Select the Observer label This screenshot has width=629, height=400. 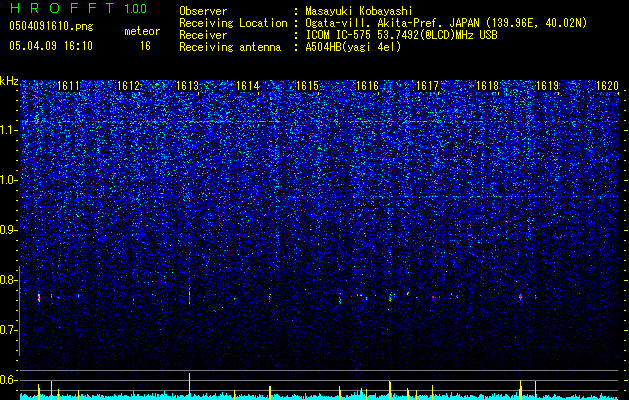click(203, 11)
